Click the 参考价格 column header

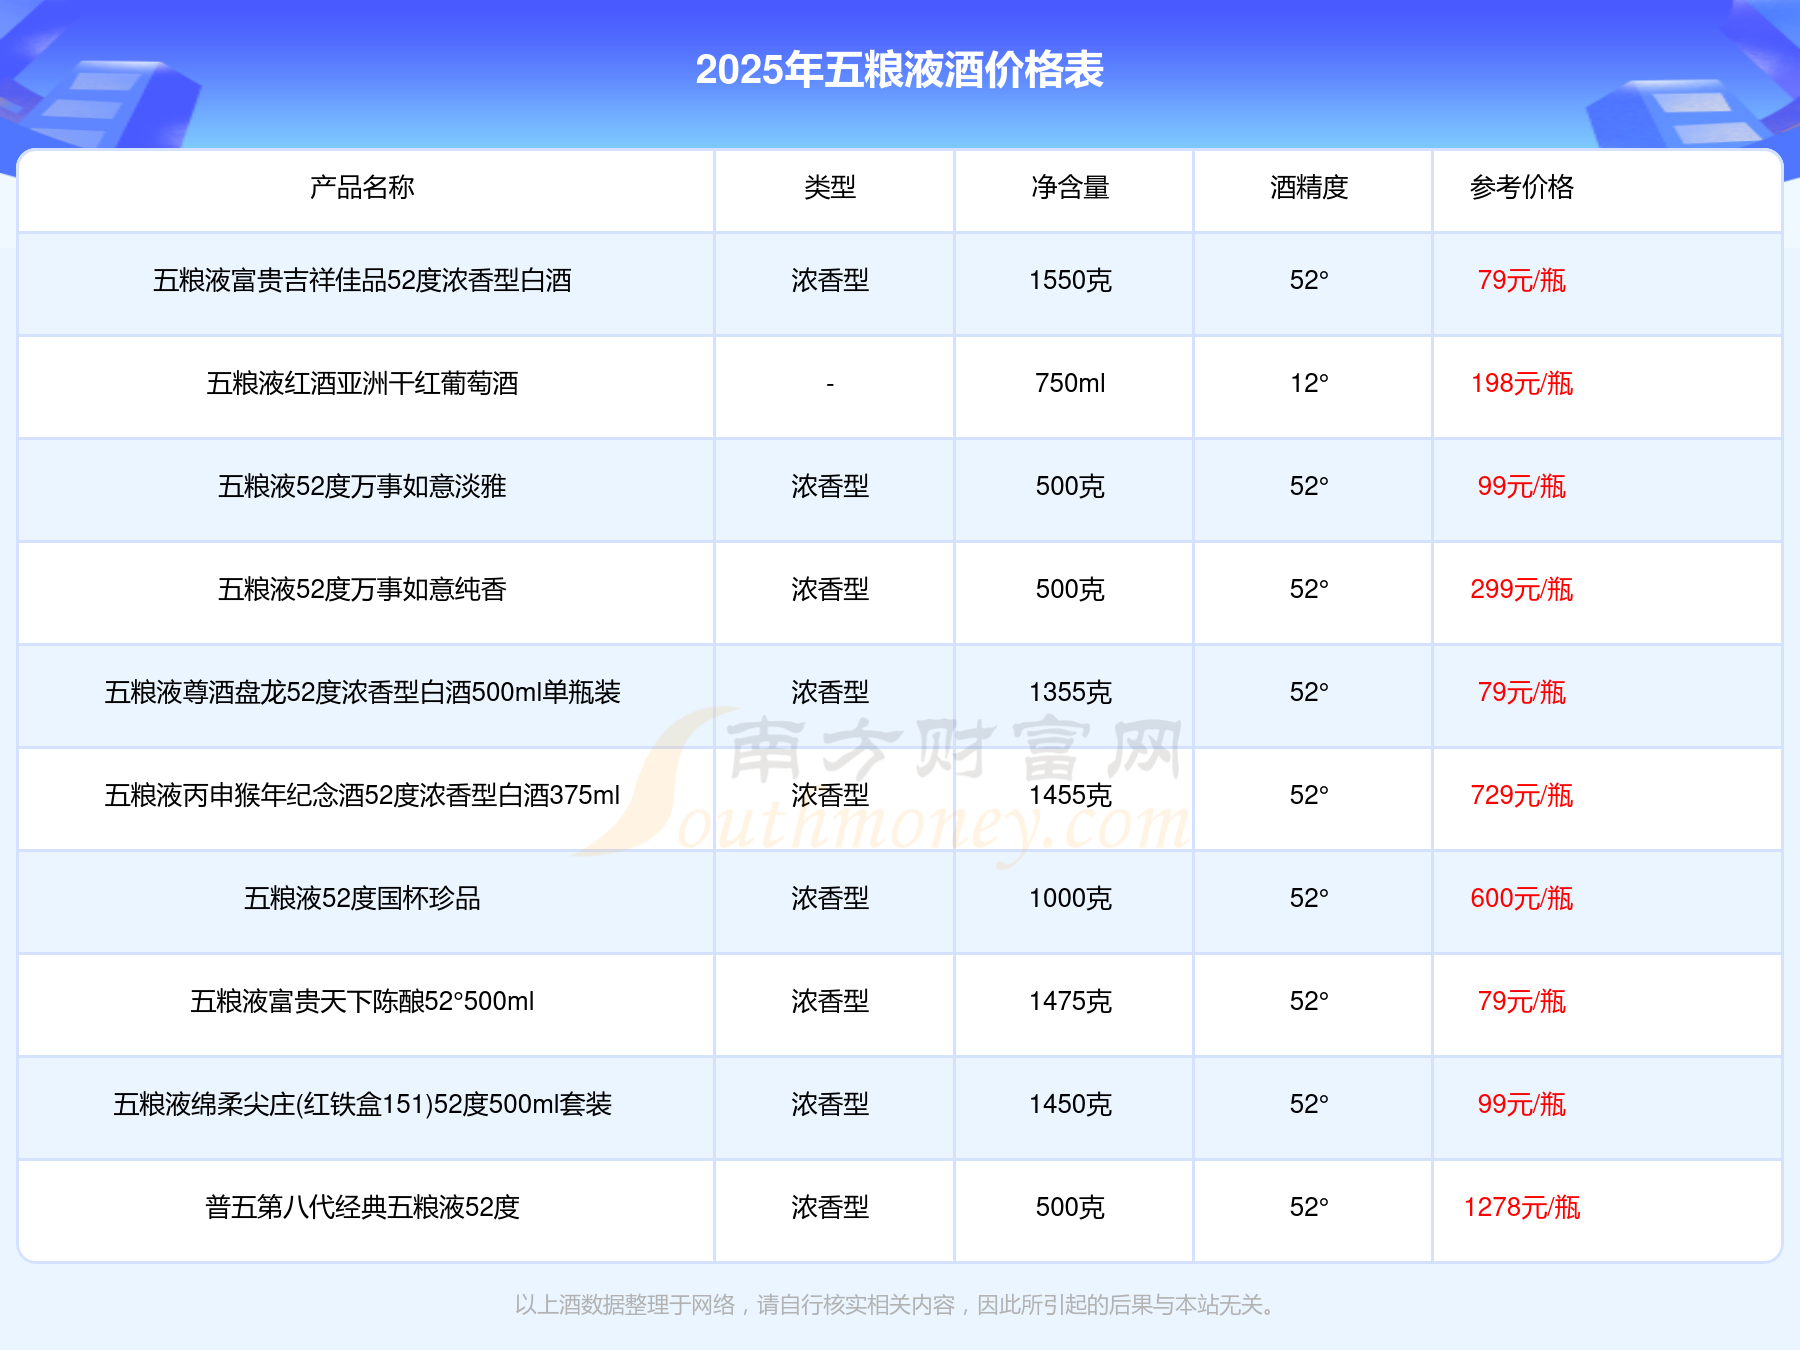coord(1522,187)
